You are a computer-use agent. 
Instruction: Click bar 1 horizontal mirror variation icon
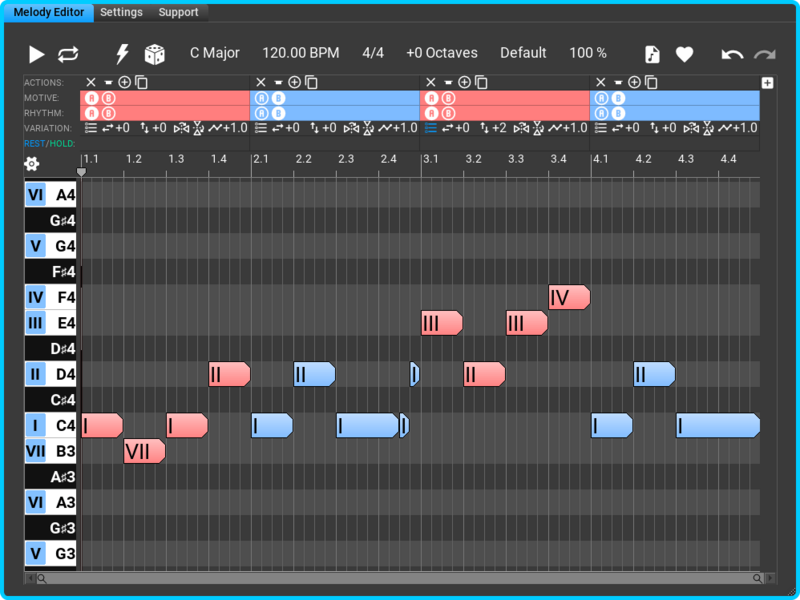point(181,128)
